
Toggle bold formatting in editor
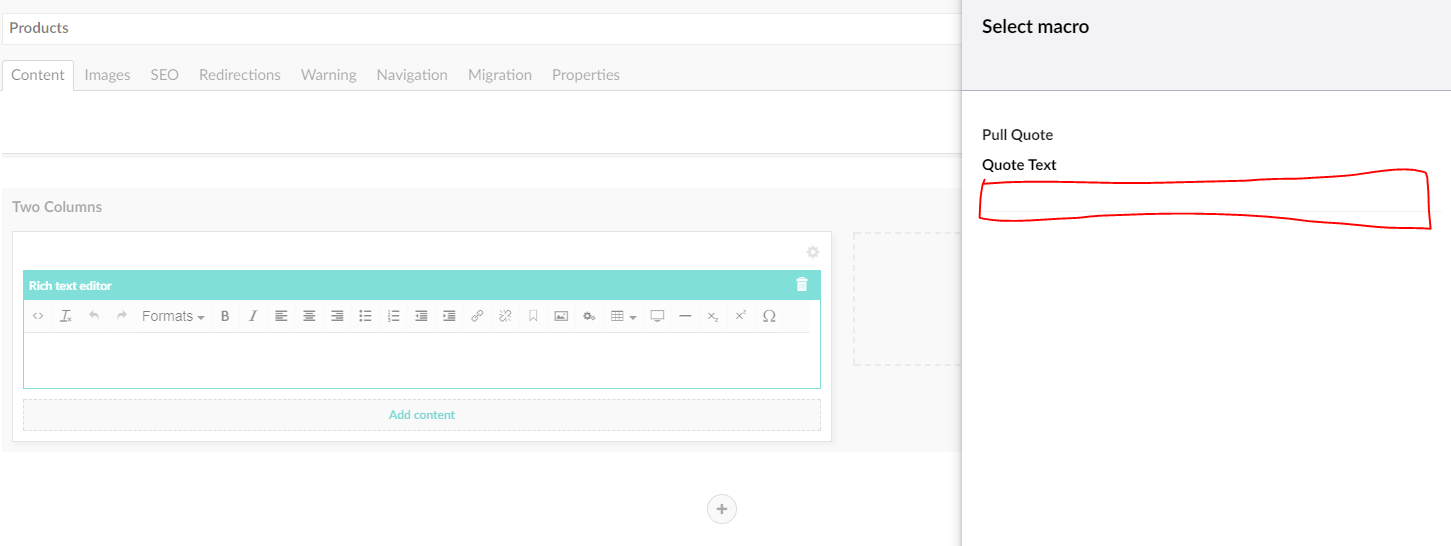(x=225, y=316)
